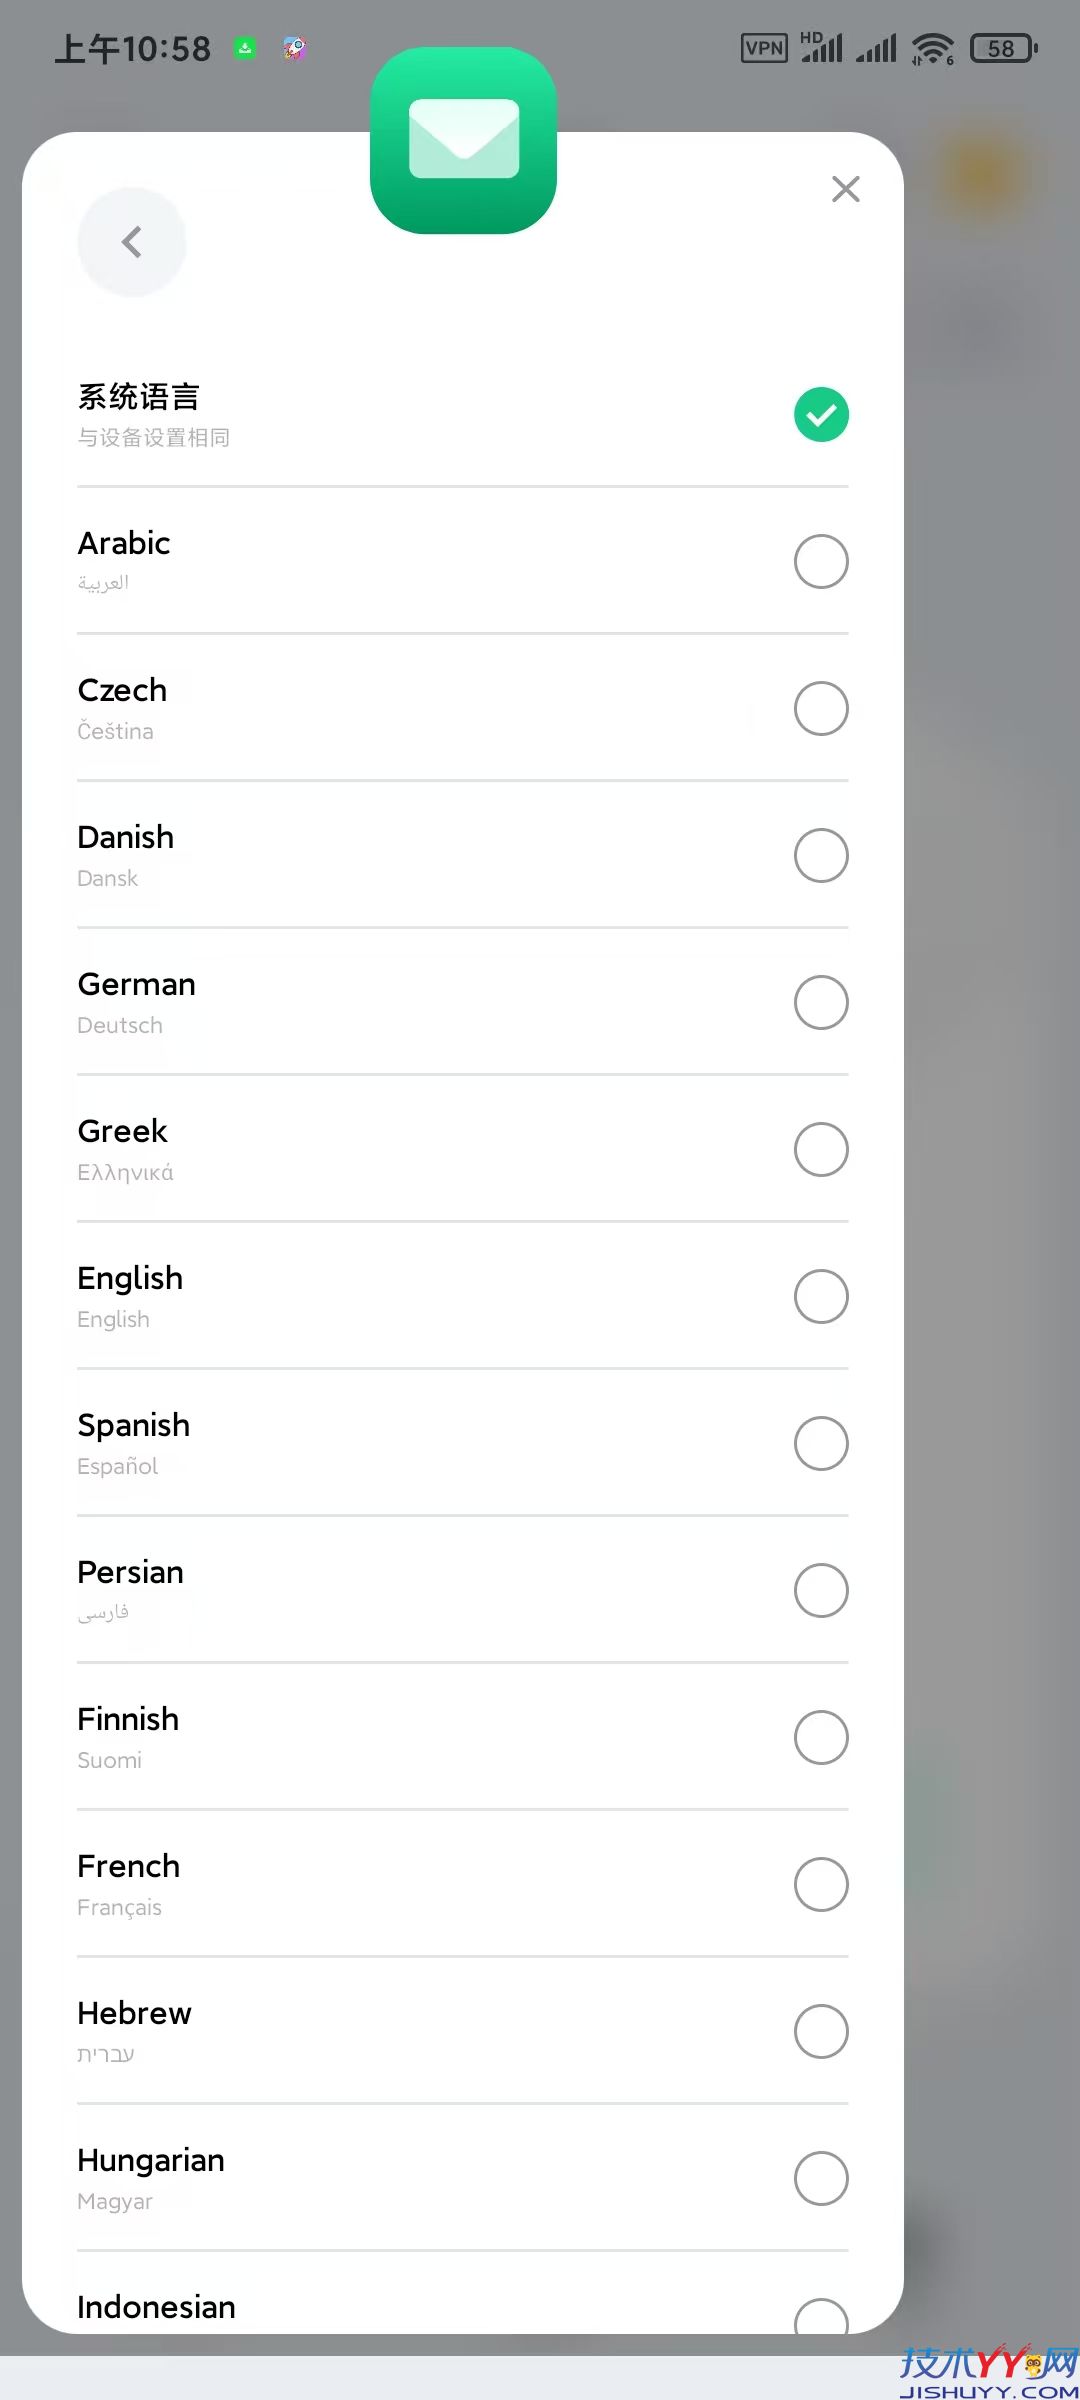Tap the battery indicator icon
Viewport: 1080px width, 2400px height.
[x=1003, y=48]
